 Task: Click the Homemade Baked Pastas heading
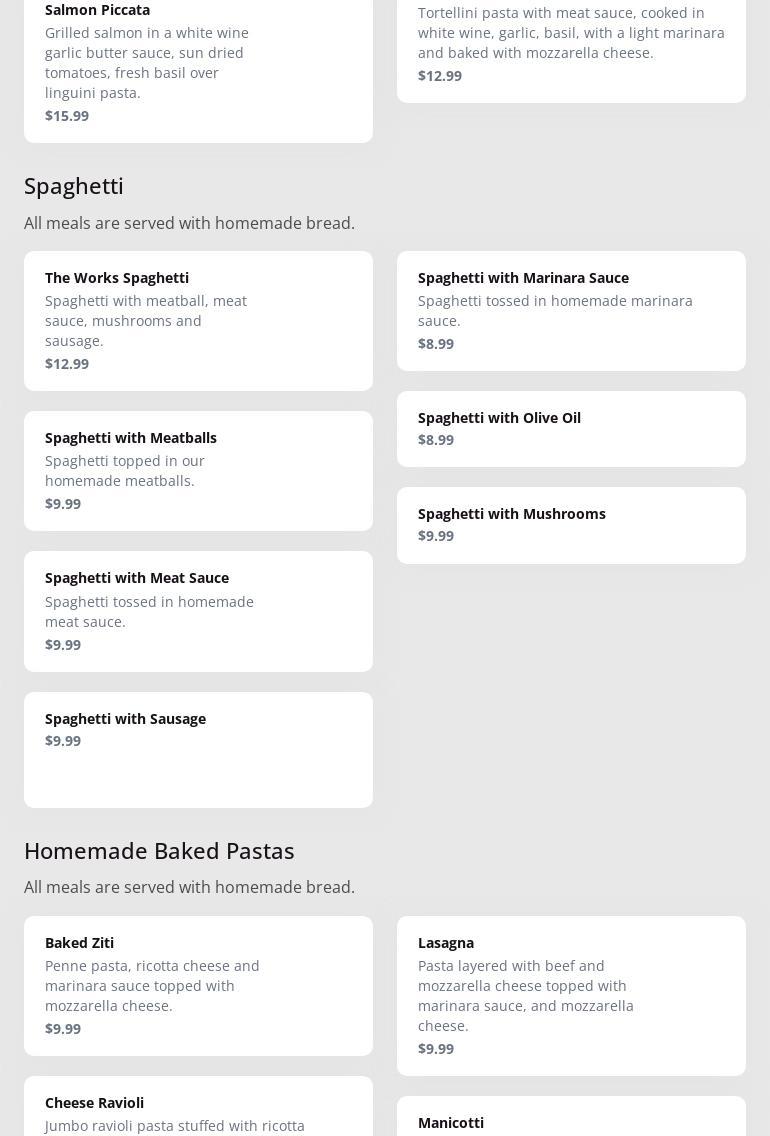coord(159,851)
